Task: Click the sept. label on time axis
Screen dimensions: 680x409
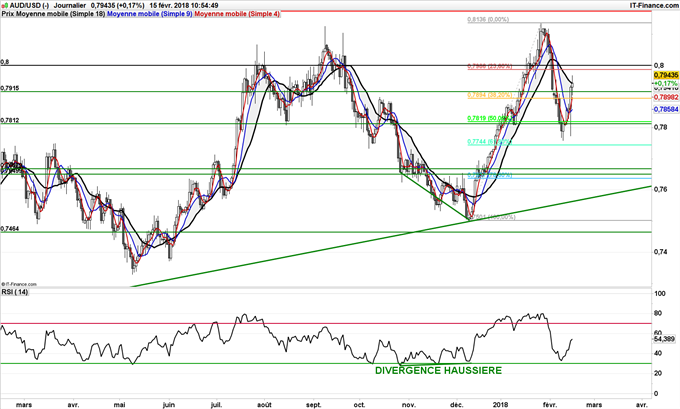Action: click(314, 405)
